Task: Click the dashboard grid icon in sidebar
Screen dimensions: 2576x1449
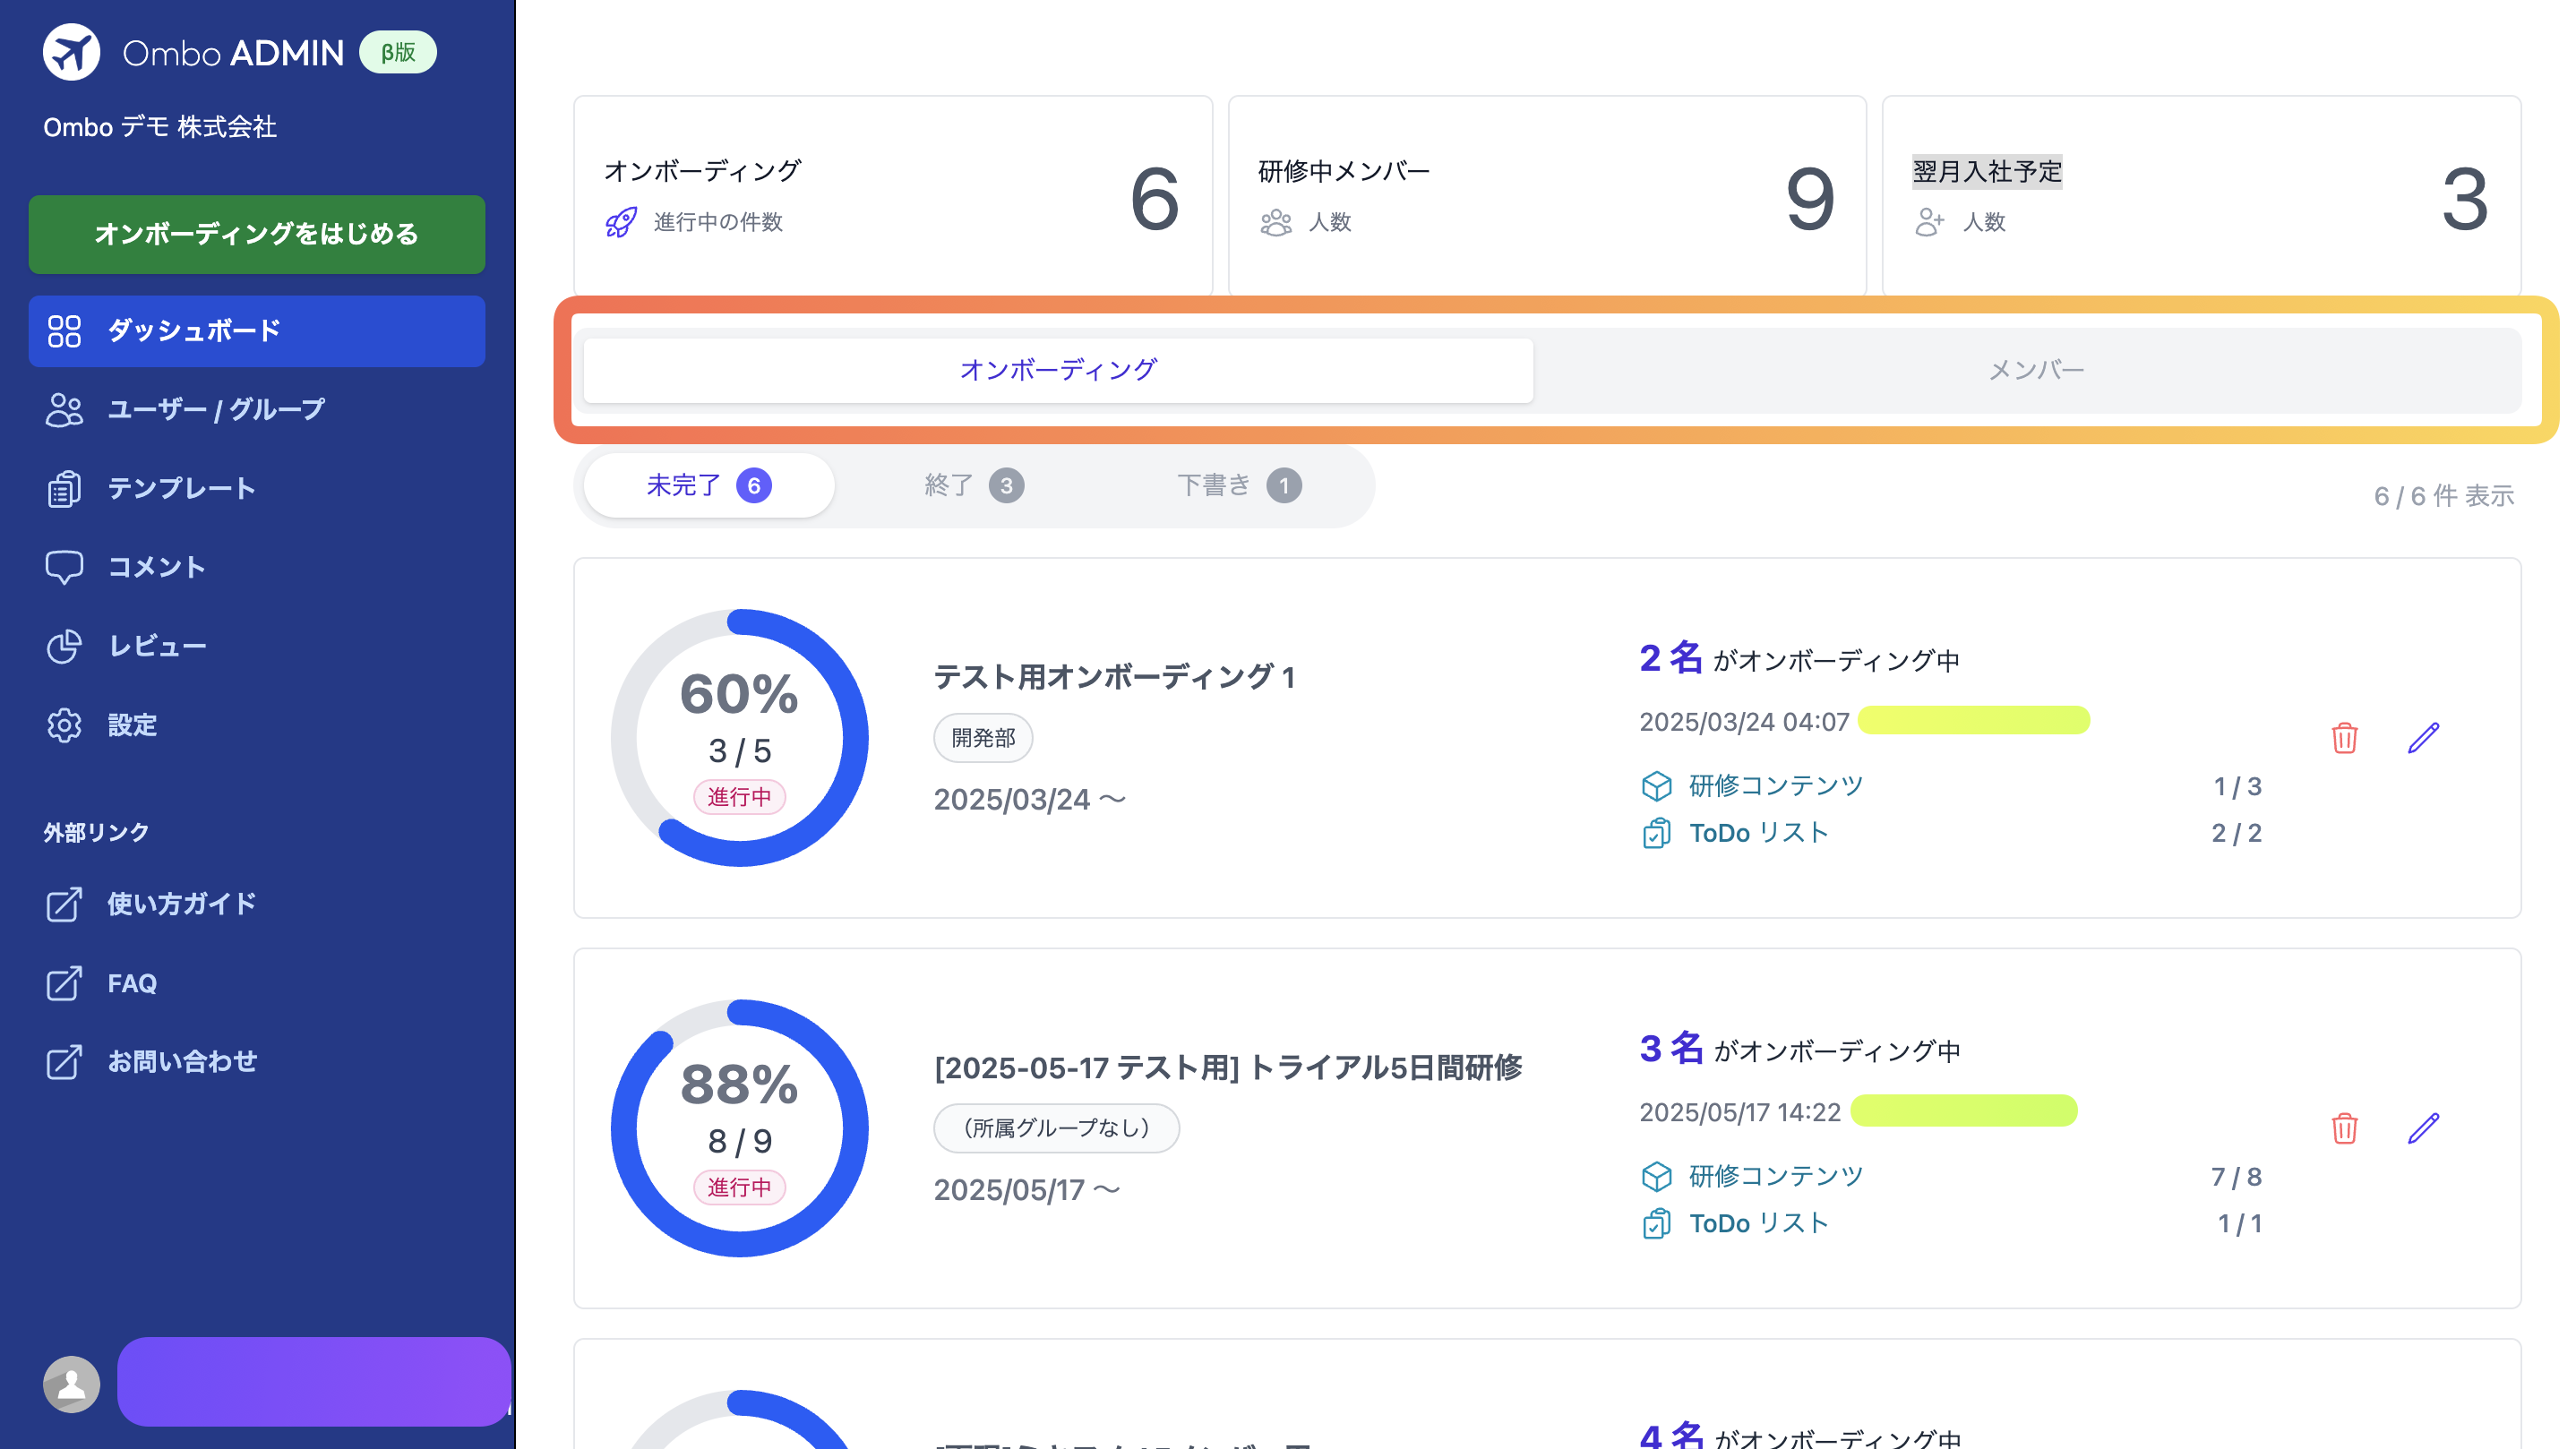Action: 64,331
